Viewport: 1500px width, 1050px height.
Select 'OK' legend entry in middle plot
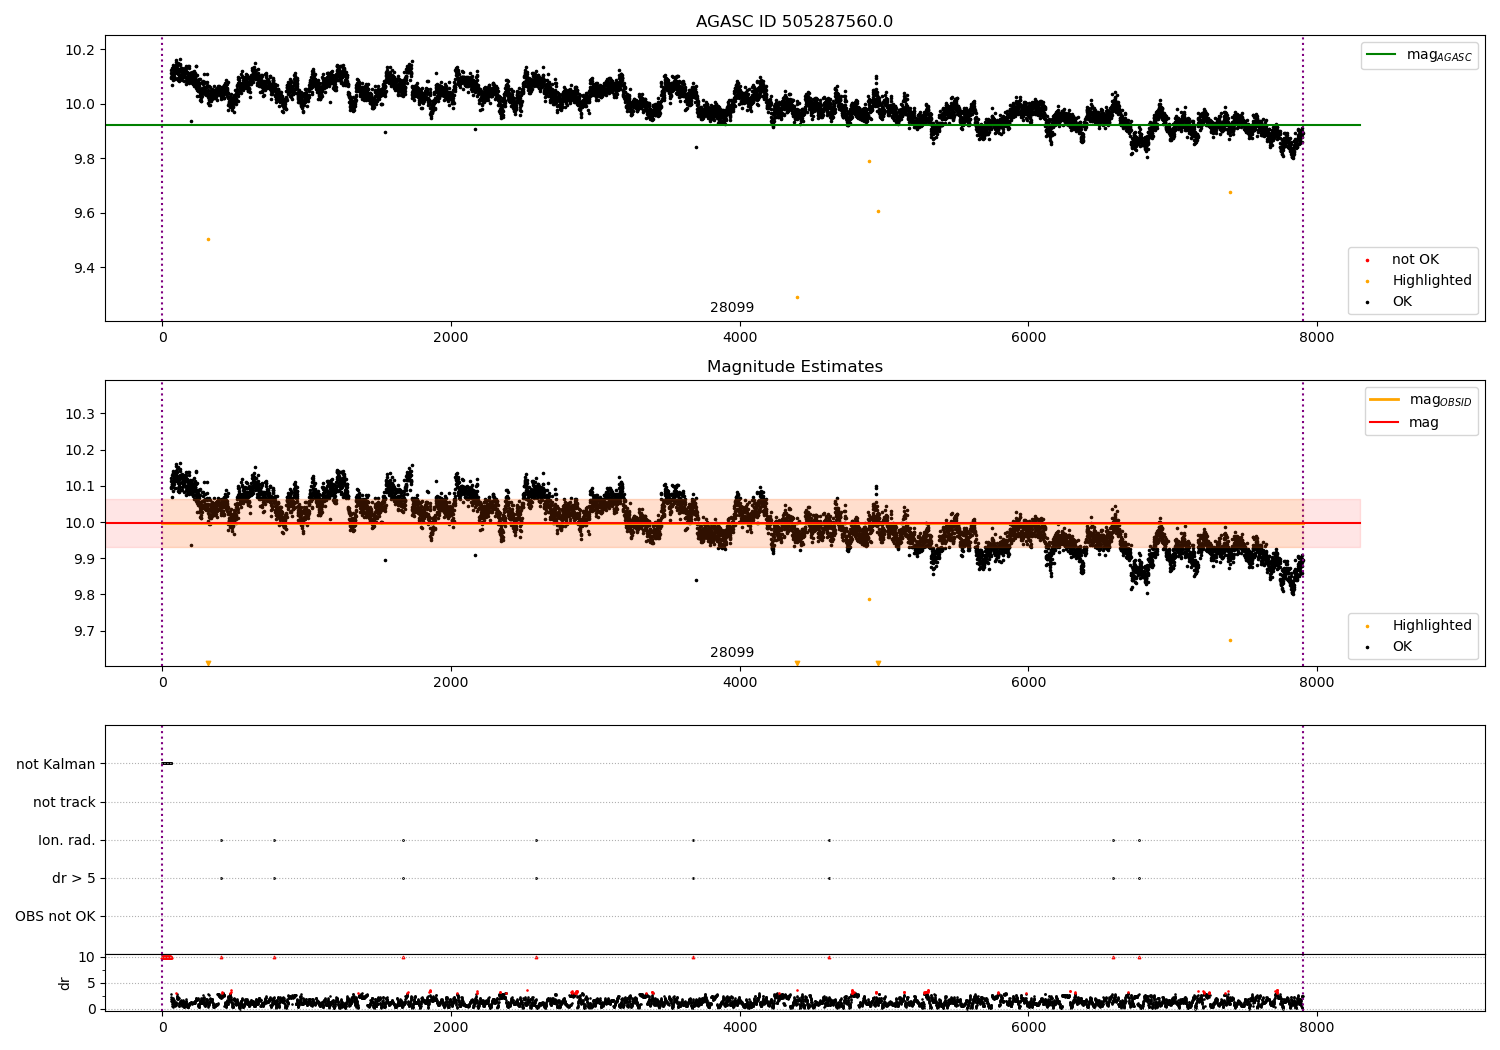(1402, 647)
